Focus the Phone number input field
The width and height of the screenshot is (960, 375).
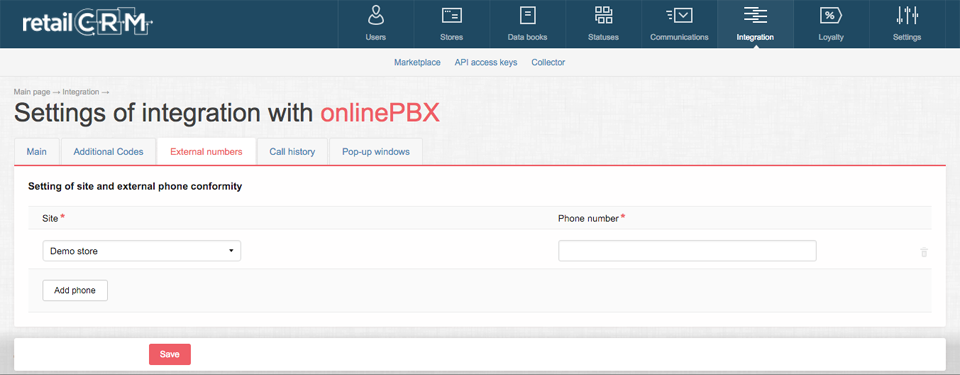[x=687, y=251]
